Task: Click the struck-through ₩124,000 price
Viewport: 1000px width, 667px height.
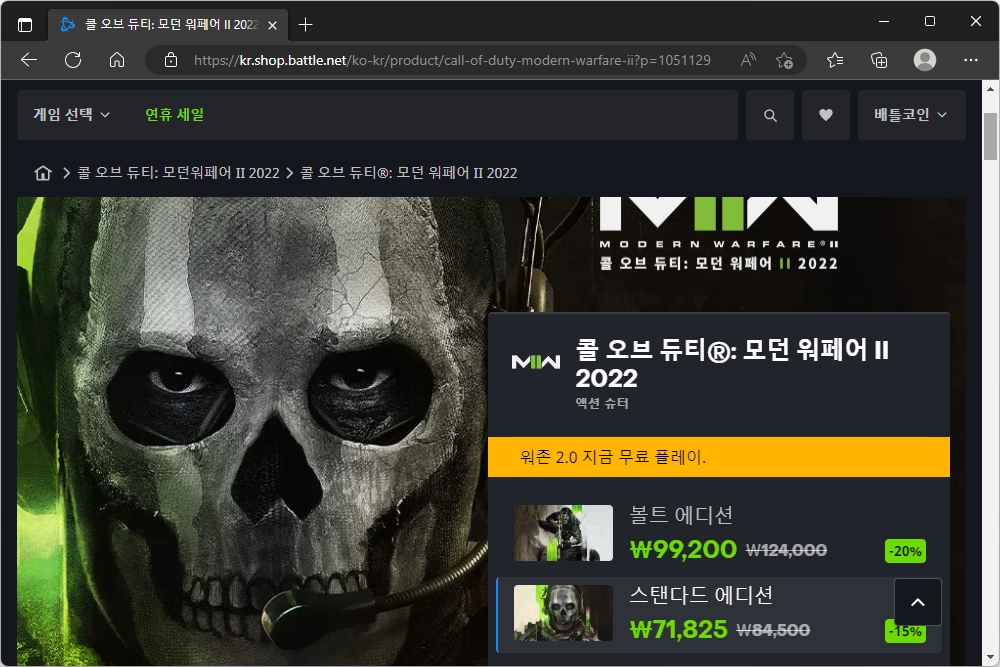Action: [x=786, y=550]
